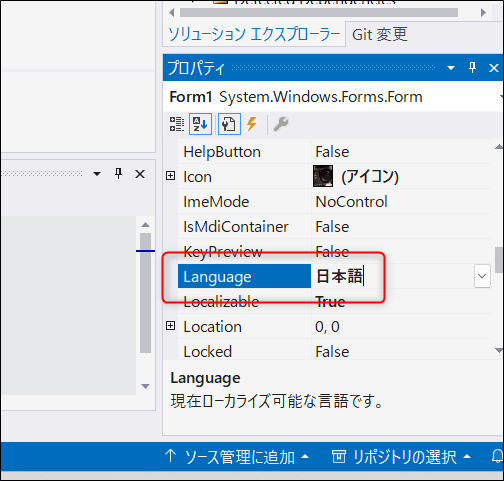Click the left panel vertical scroll-down arrow
This screenshot has height=481, width=504.
(x=145, y=386)
